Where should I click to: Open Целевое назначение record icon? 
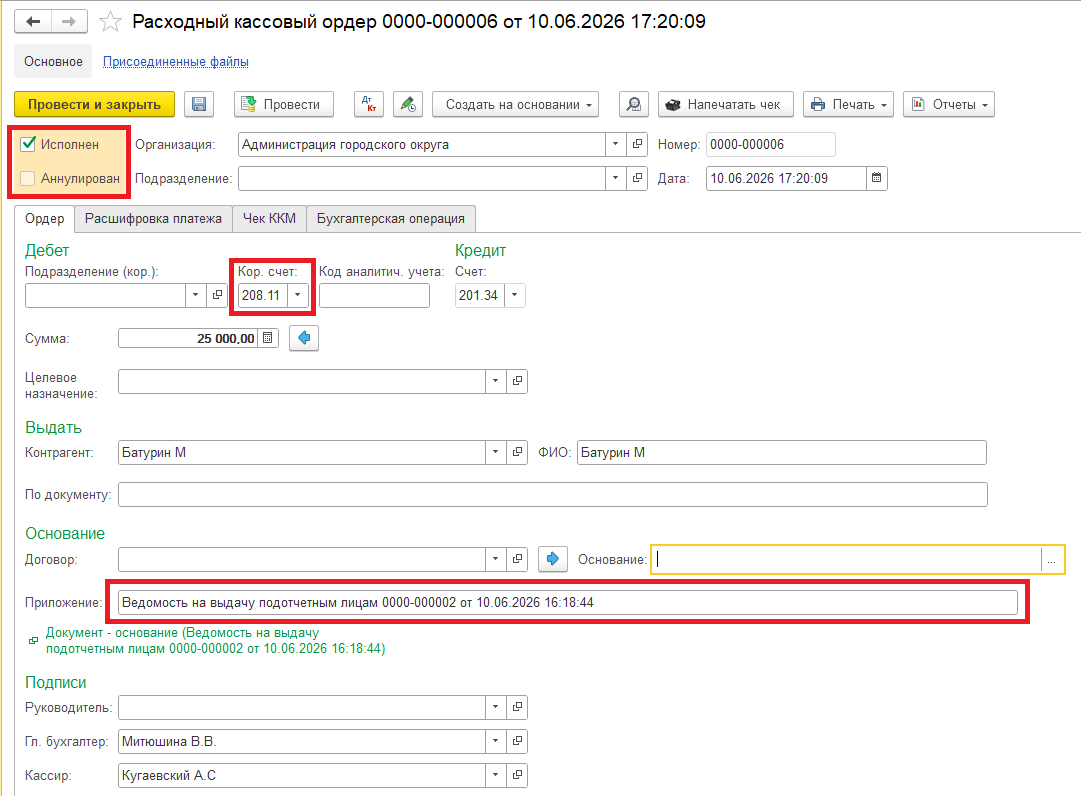coord(517,381)
